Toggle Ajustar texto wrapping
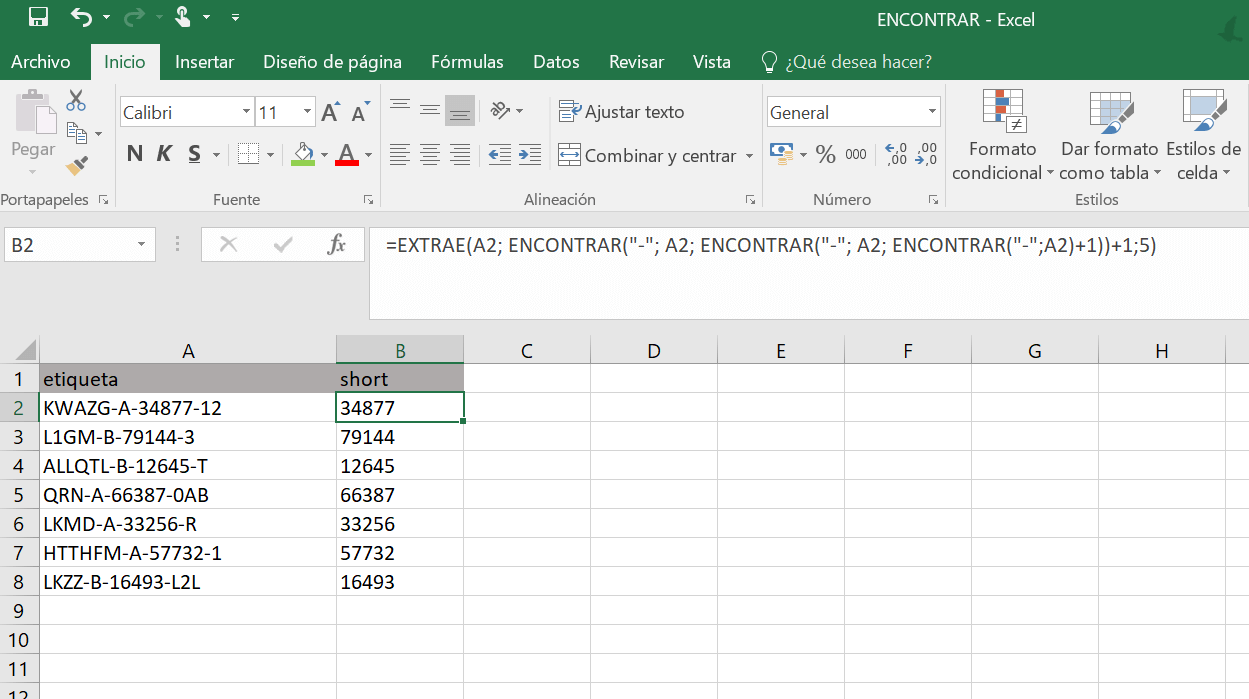 point(621,112)
